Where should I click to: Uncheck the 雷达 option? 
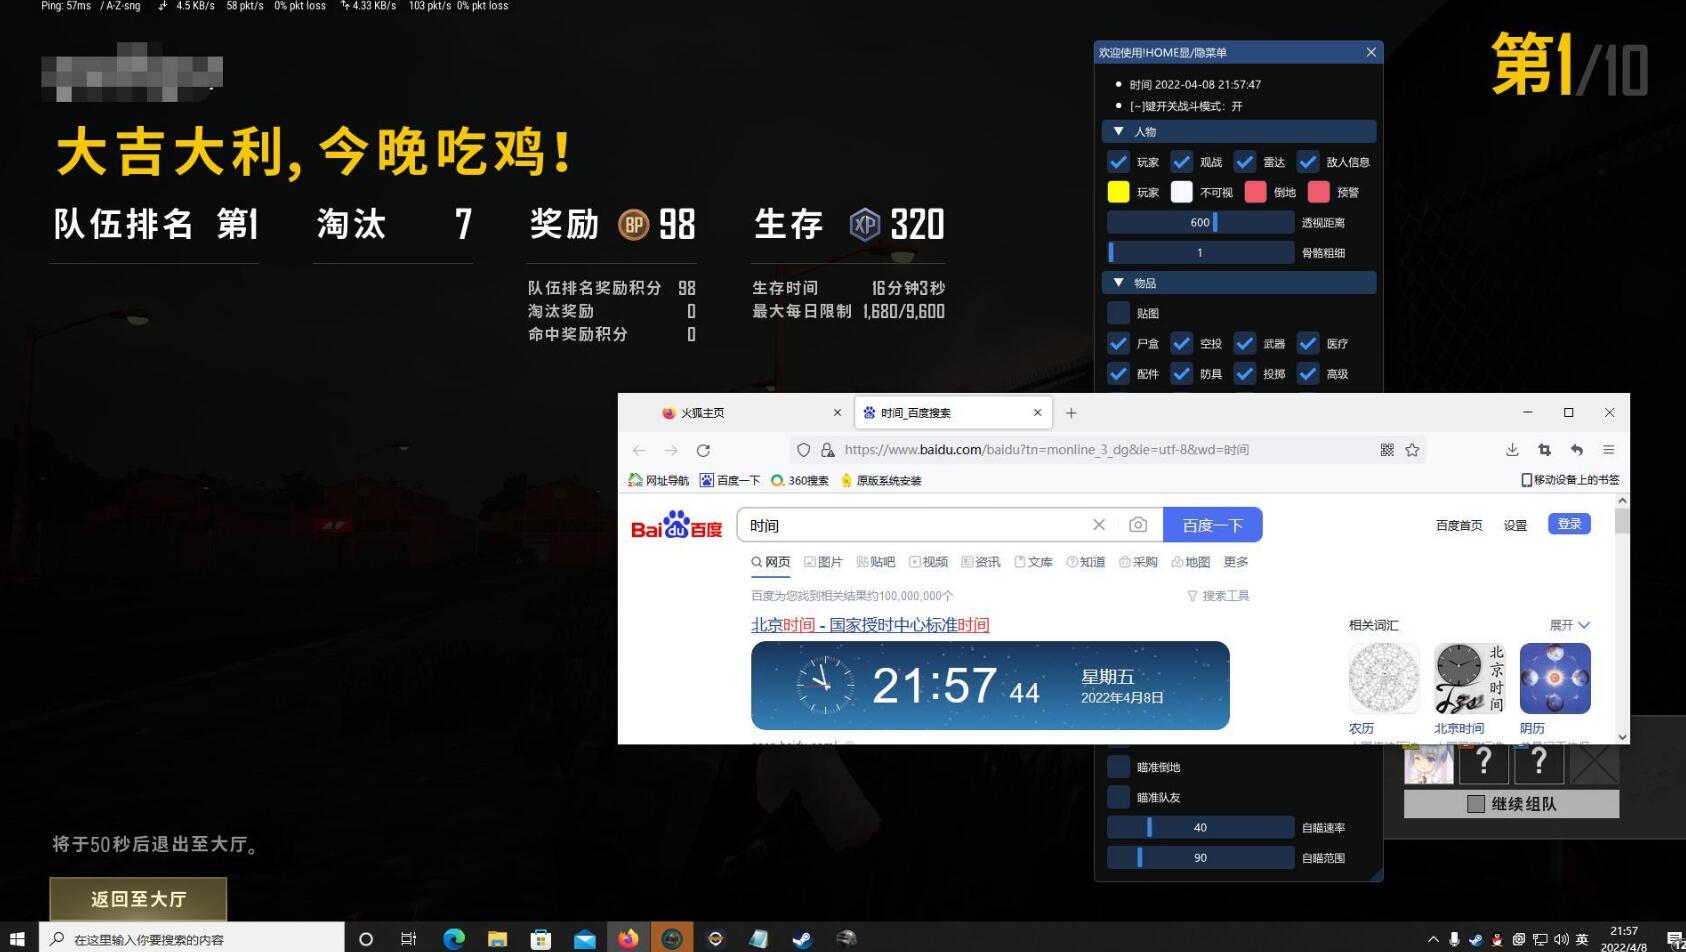1245,162
